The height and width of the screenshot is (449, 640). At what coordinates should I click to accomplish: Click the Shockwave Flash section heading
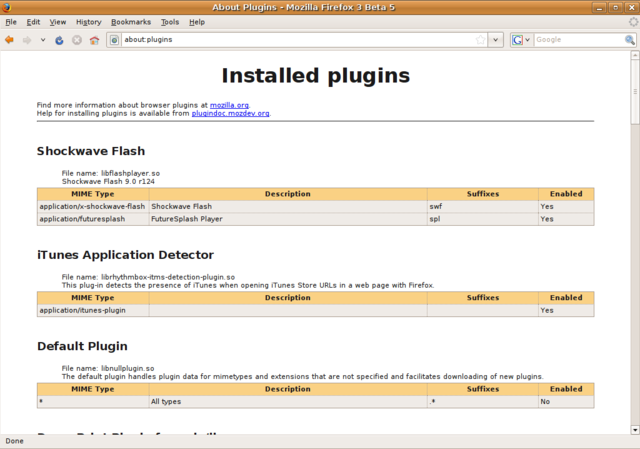pyautogui.click(x=91, y=151)
